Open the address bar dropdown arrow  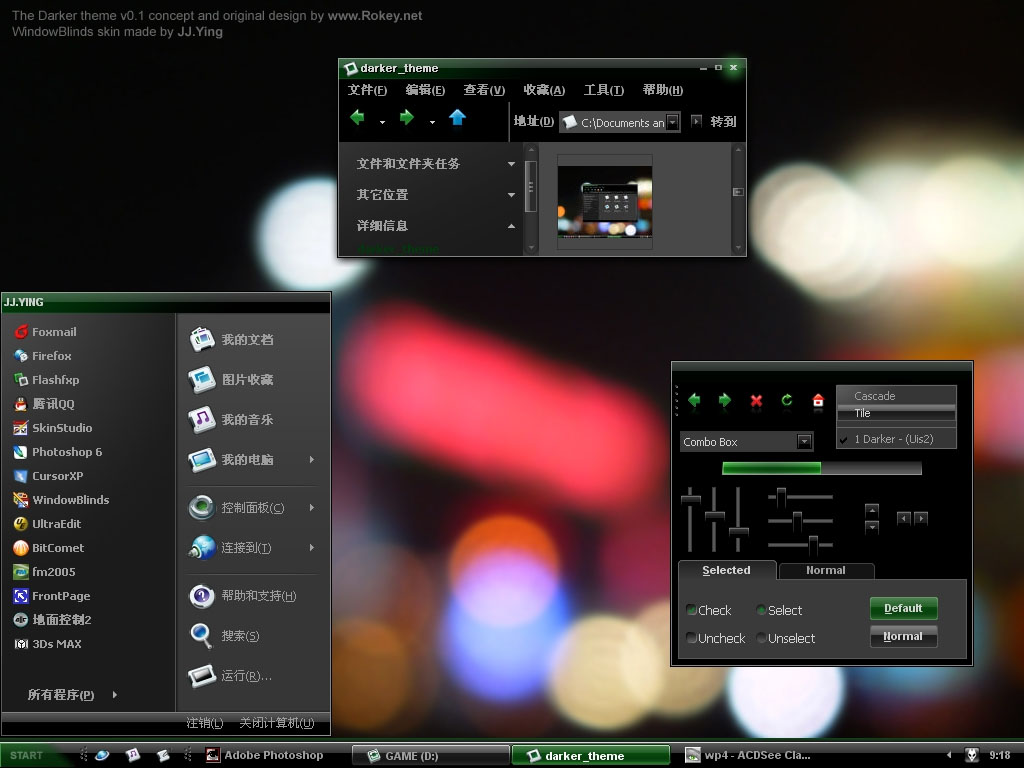(672, 122)
